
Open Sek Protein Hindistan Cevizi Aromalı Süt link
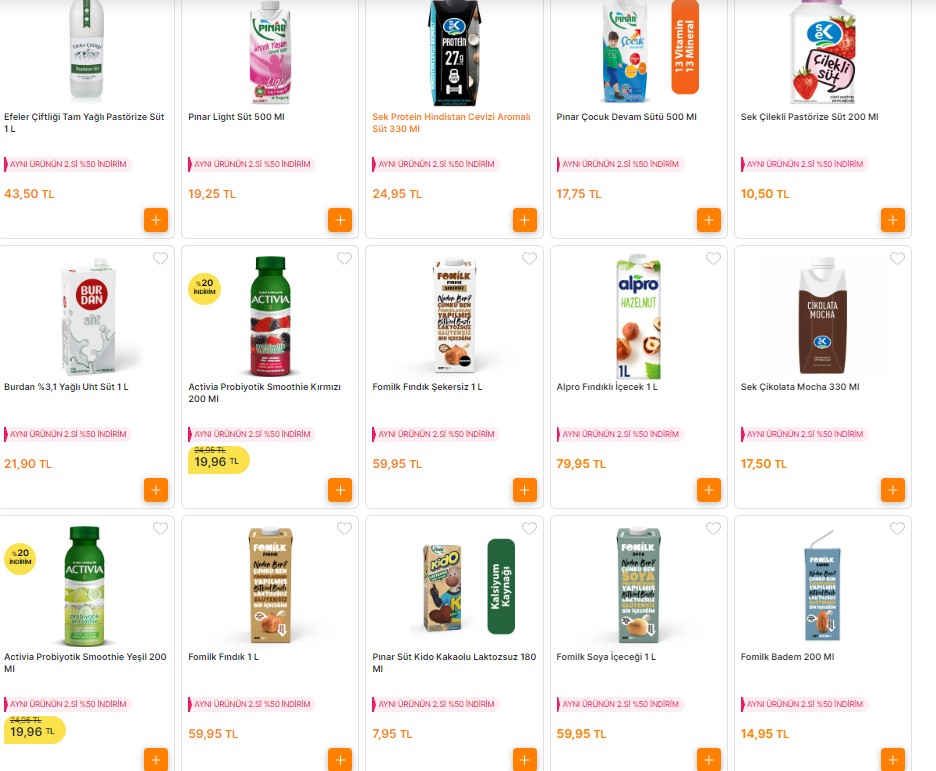[x=451, y=123]
